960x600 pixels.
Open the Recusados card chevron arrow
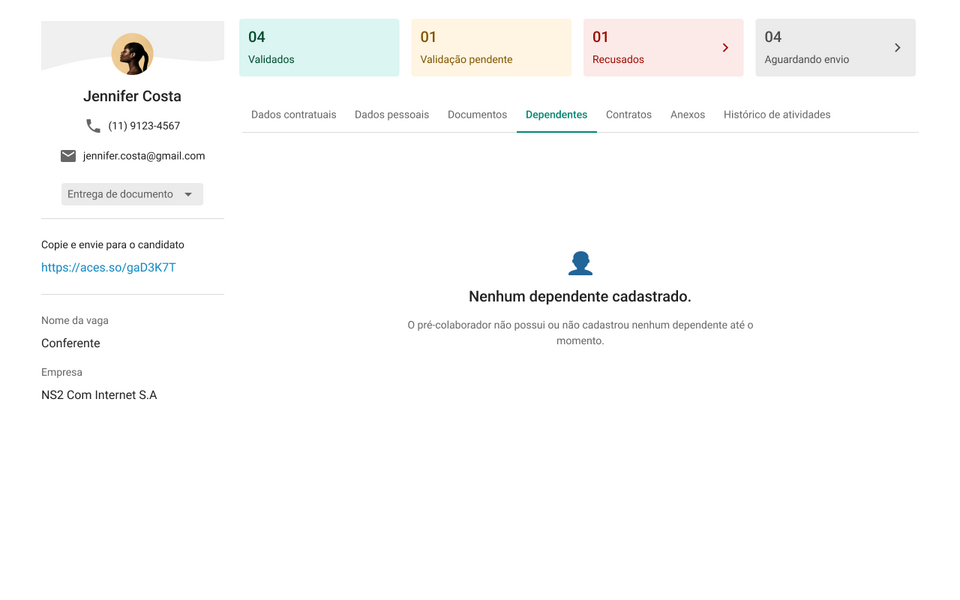726,48
